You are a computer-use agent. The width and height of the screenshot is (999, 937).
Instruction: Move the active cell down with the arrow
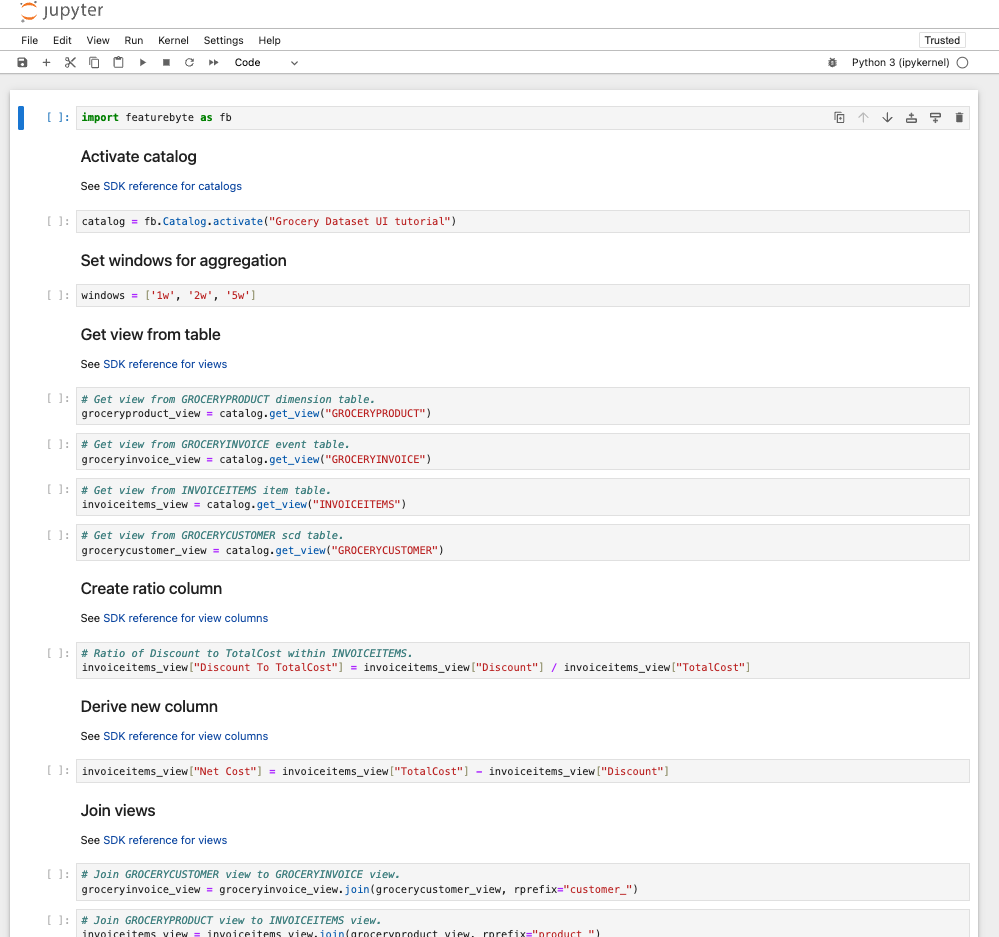point(887,118)
